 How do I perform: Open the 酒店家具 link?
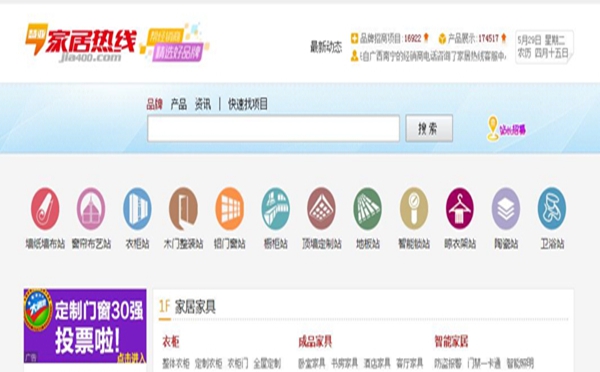coord(377,363)
